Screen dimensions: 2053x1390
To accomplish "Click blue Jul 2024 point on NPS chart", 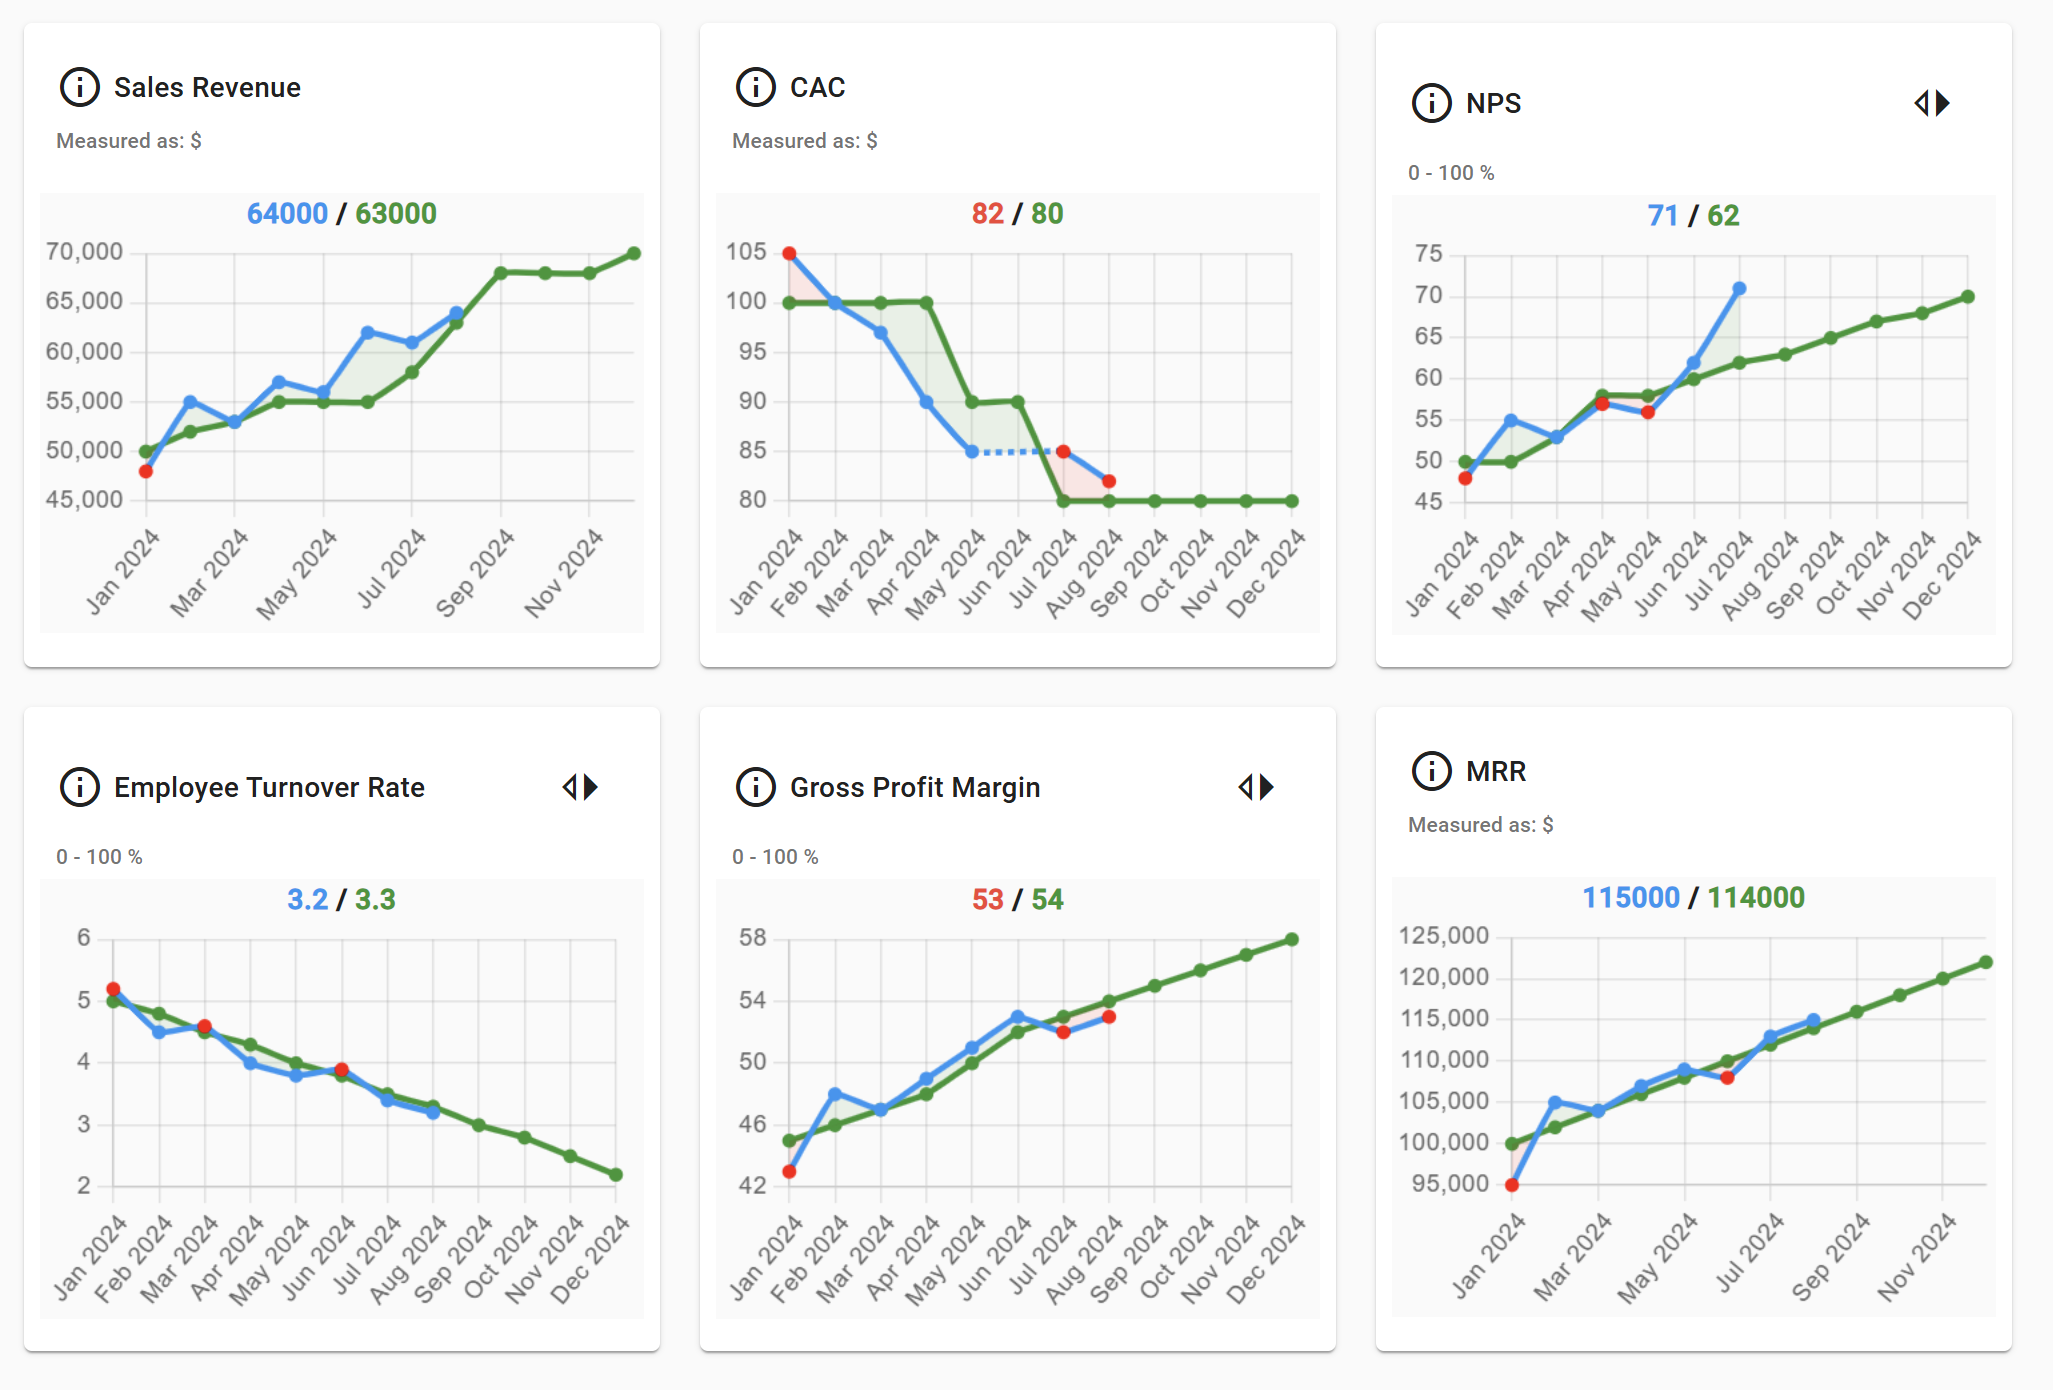I will pos(1739,288).
